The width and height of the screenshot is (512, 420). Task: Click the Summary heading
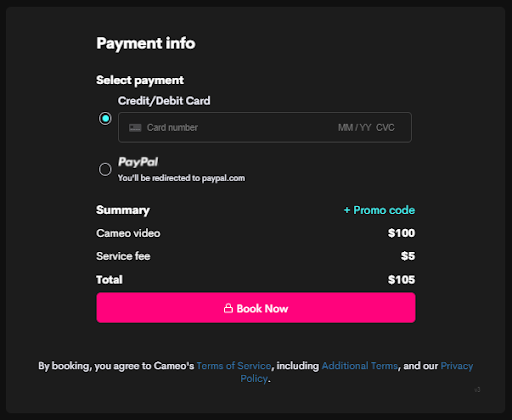pos(123,210)
